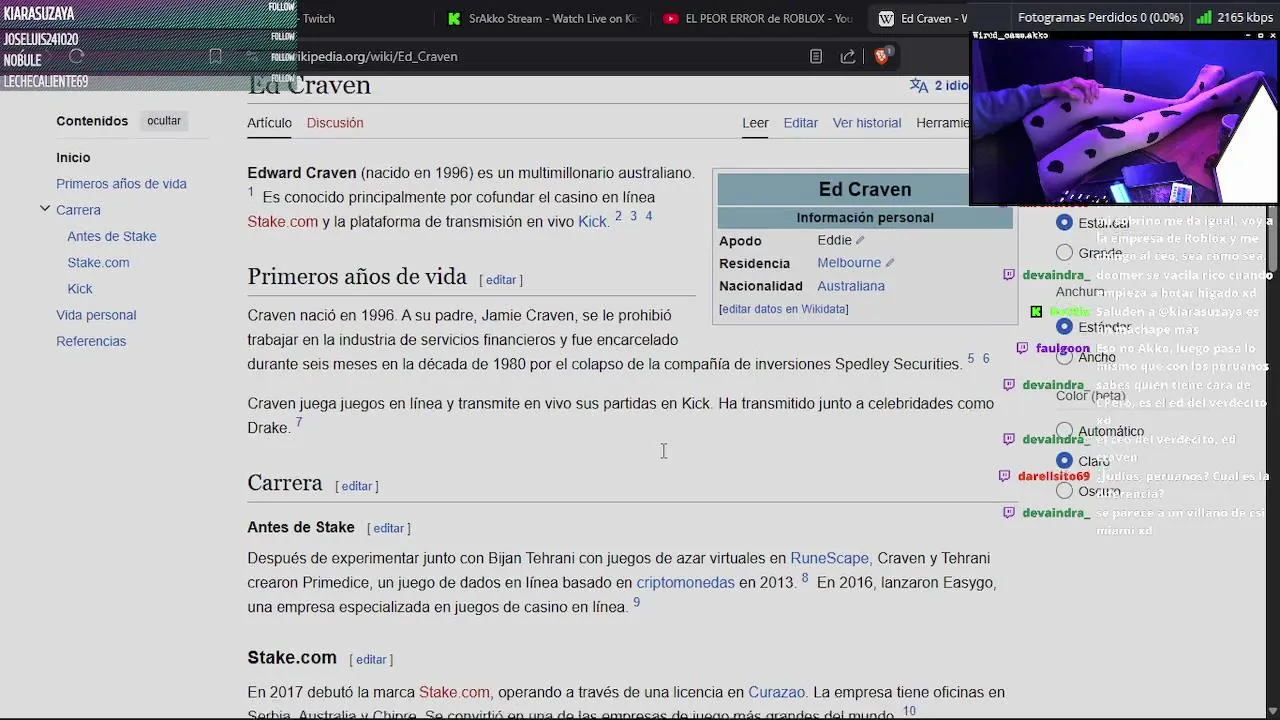This screenshot has width=1280, height=720.
Task: Open reader mode icon in address bar
Action: tap(816, 57)
